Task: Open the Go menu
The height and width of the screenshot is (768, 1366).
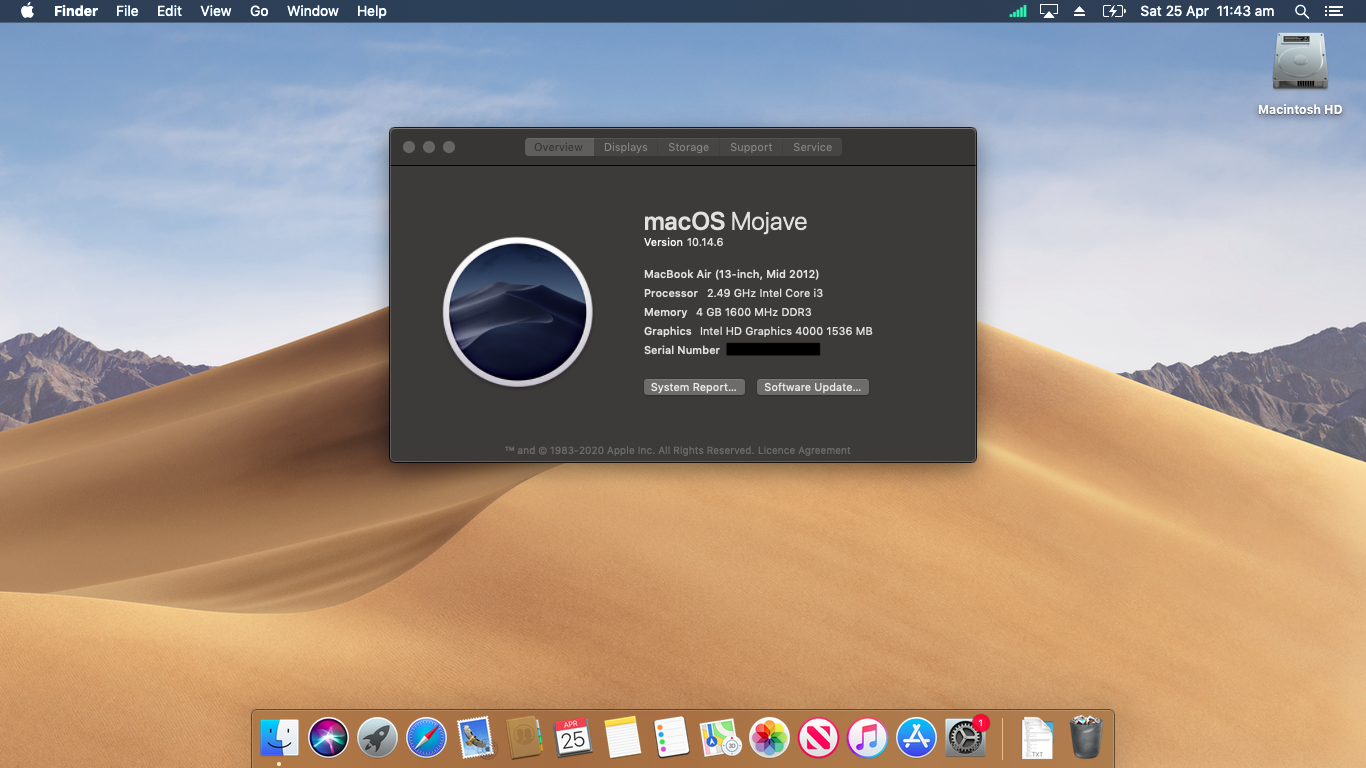Action: coord(259,11)
